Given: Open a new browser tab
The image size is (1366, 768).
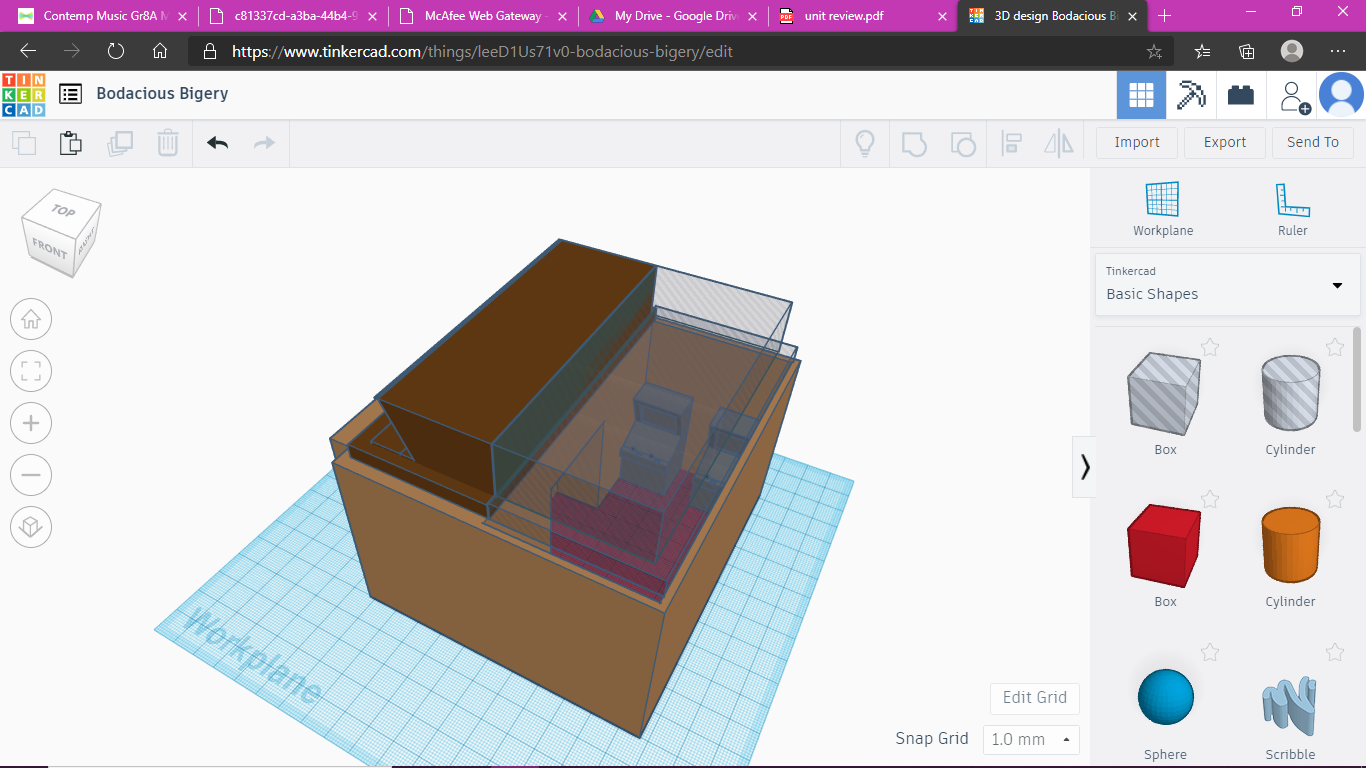Looking at the screenshot, I should 1164,16.
